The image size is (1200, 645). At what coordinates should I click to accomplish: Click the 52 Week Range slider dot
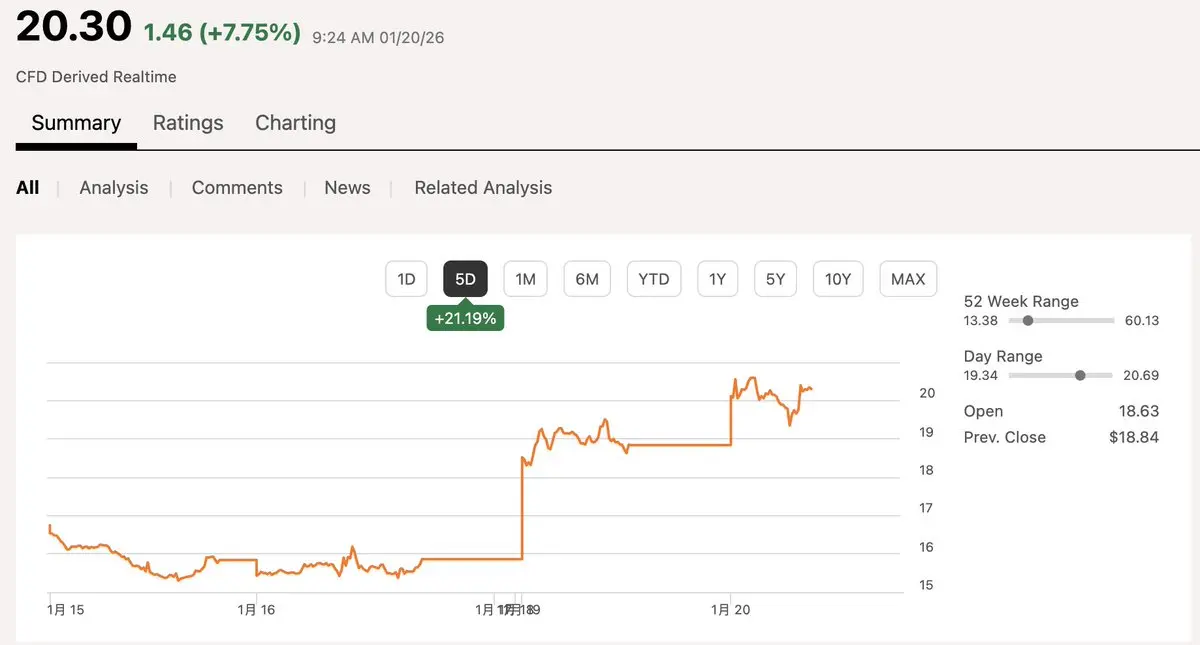tap(1028, 321)
